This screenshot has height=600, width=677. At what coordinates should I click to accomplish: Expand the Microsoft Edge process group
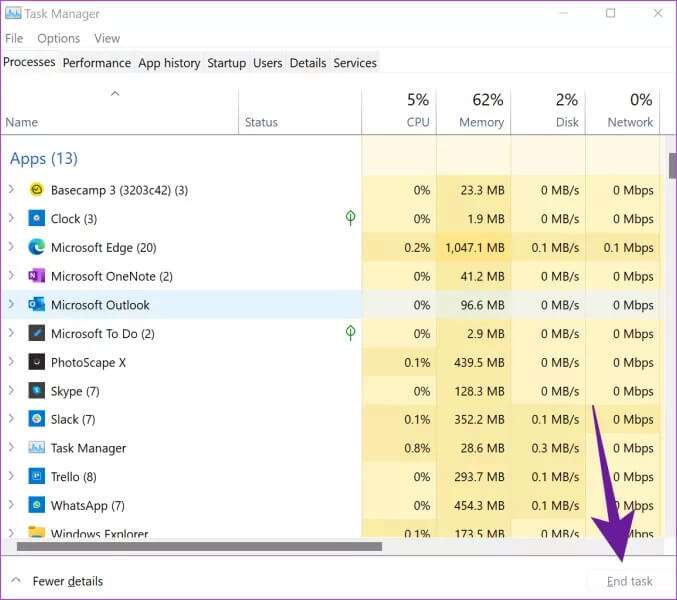pyautogui.click(x=12, y=247)
